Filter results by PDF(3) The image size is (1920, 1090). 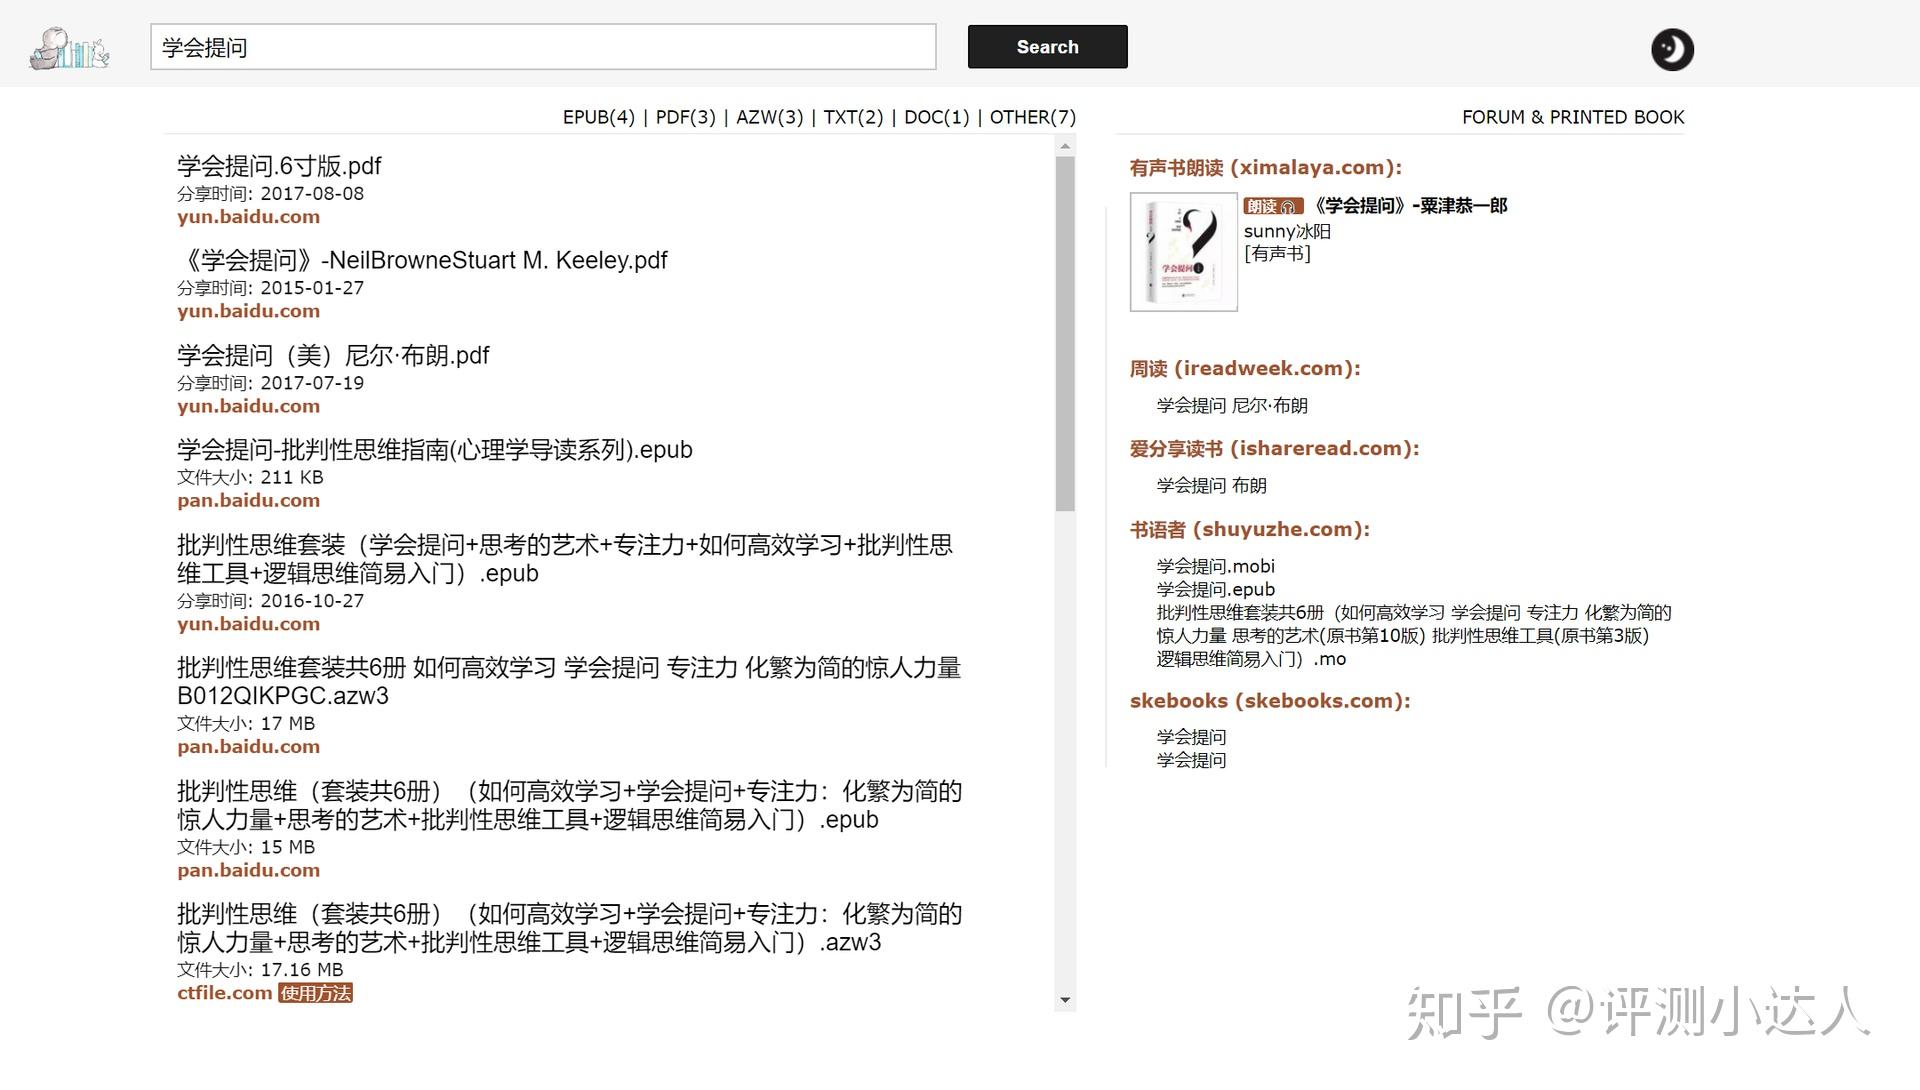(685, 117)
